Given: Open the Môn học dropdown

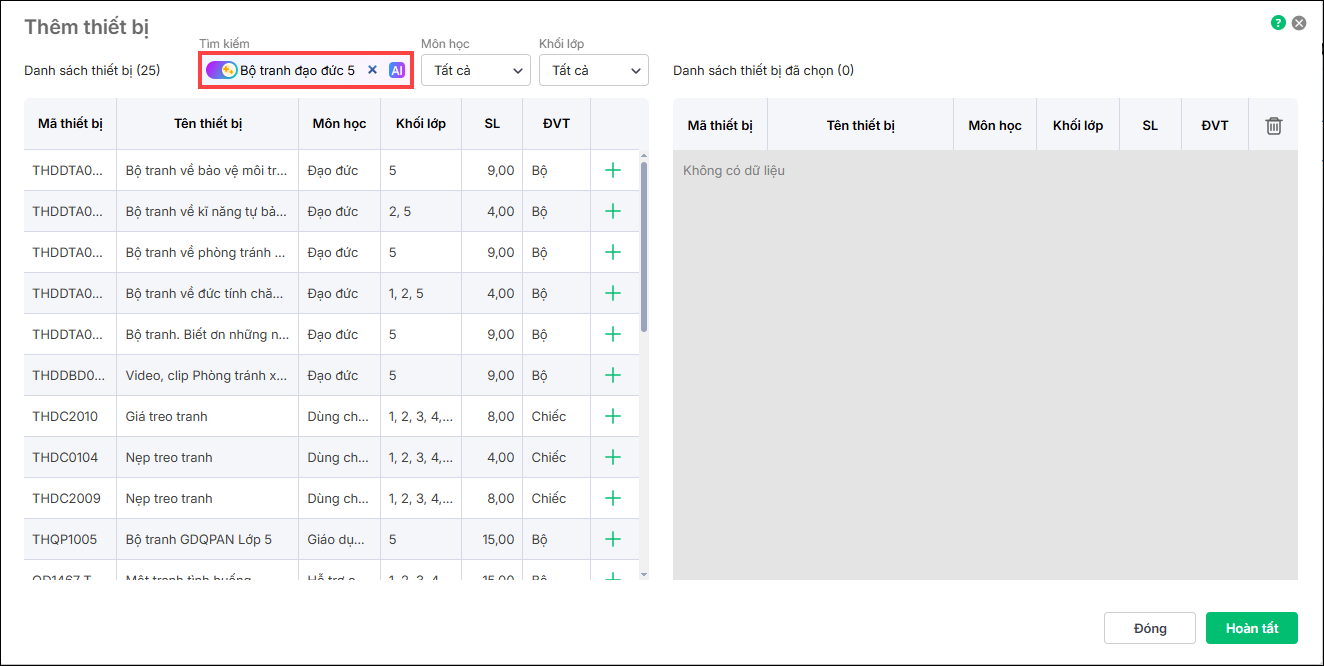Looking at the screenshot, I should [x=476, y=70].
